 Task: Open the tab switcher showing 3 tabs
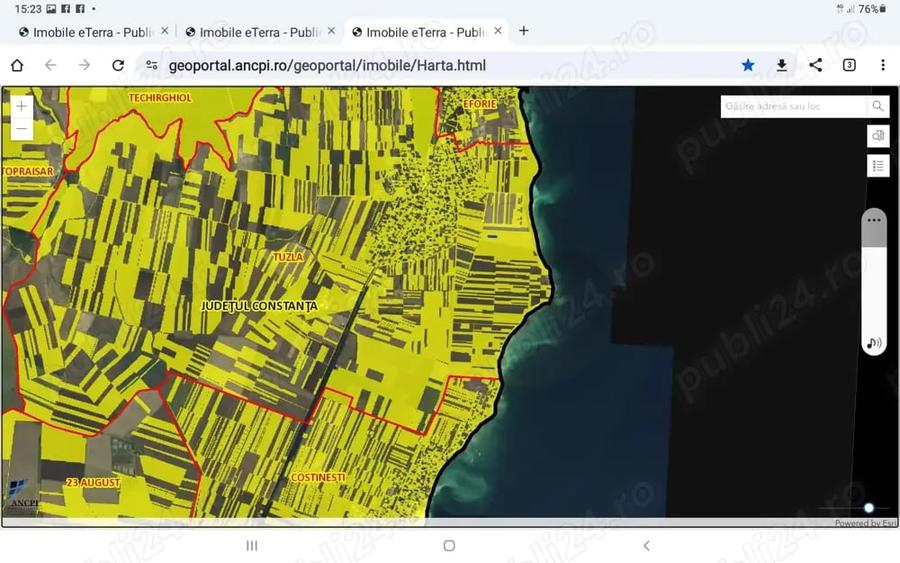coord(849,65)
